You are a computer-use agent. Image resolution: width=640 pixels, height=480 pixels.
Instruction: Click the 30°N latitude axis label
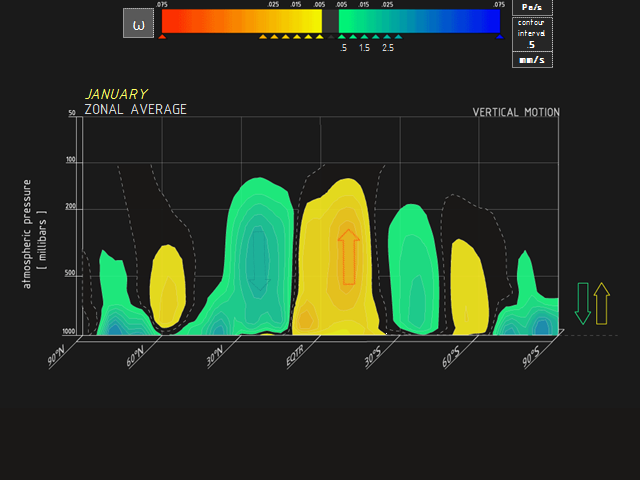[x=216, y=357]
